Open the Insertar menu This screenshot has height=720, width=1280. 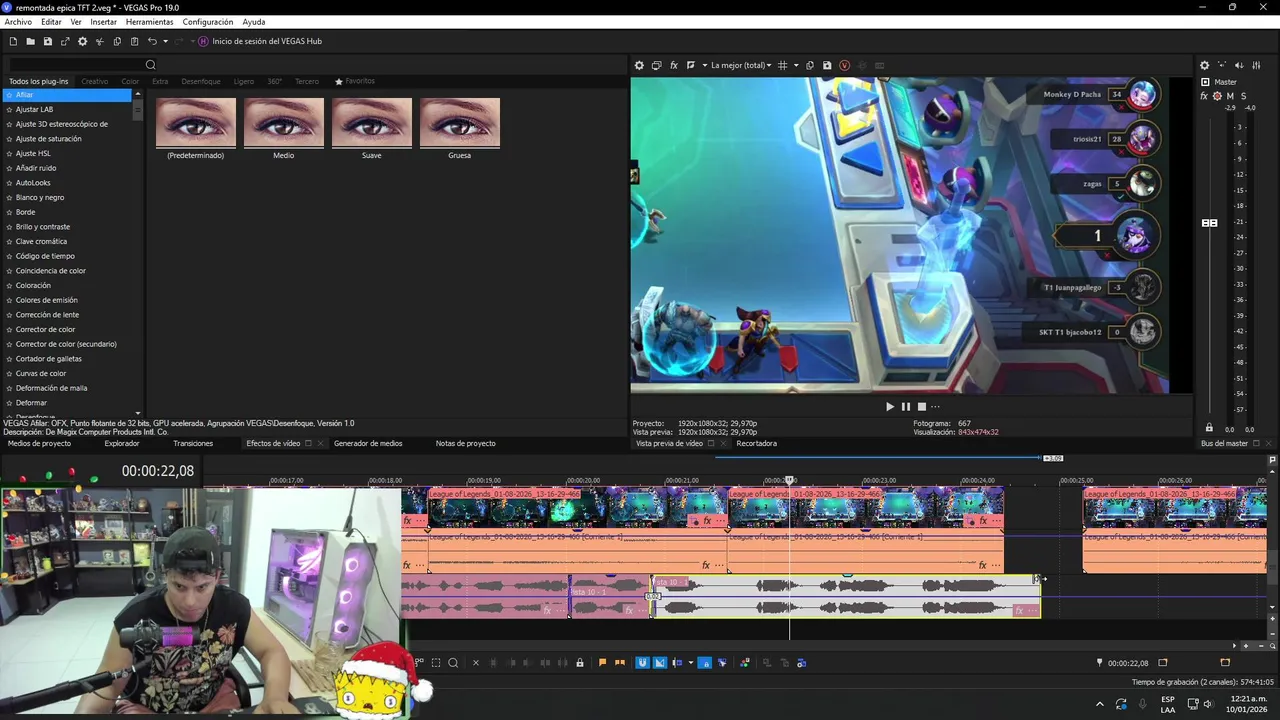click(x=103, y=22)
